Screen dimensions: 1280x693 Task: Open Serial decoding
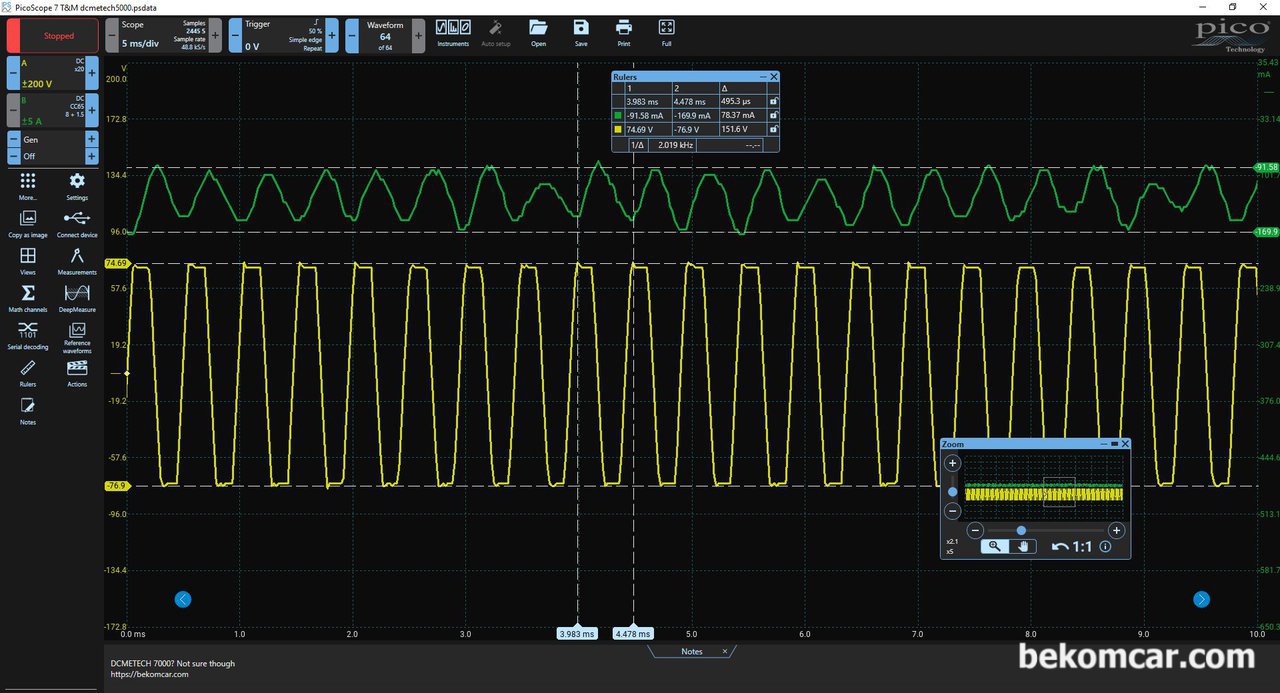click(x=28, y=335)
